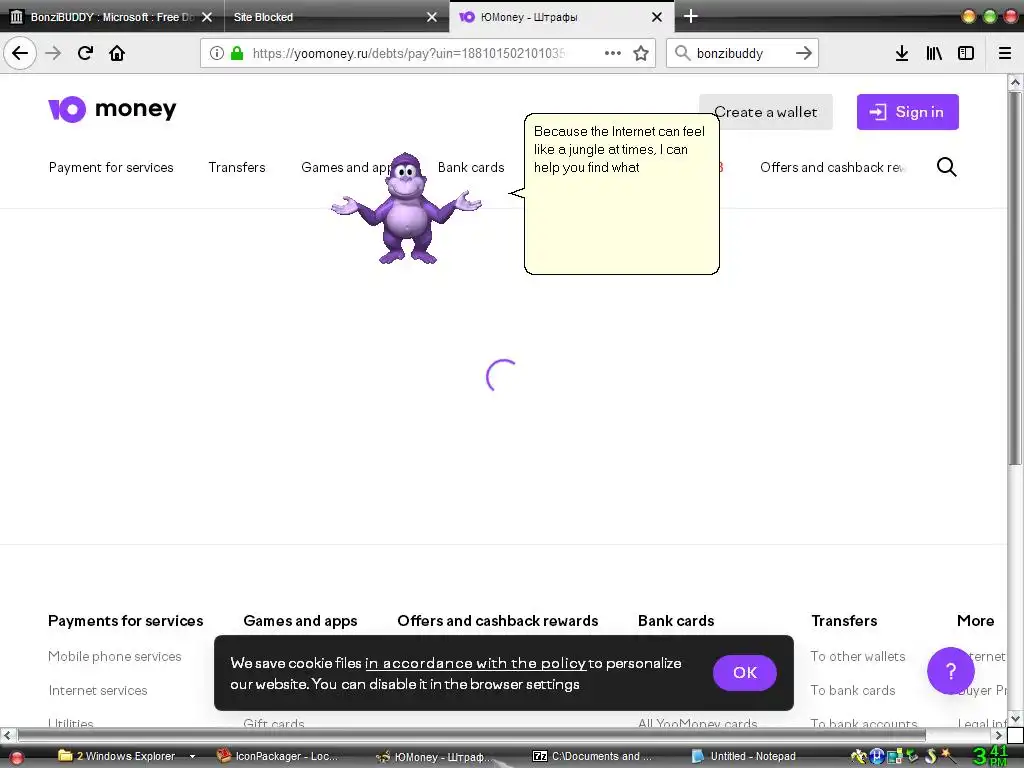Switch to the Untitled - Notepad taskbar button
This screenshot has height=768, width=1024.
pyautogui.click(x=744, y=756)
